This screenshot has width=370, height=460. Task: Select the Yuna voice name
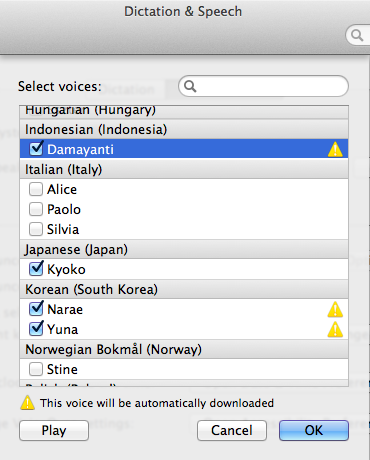[63, 329]
